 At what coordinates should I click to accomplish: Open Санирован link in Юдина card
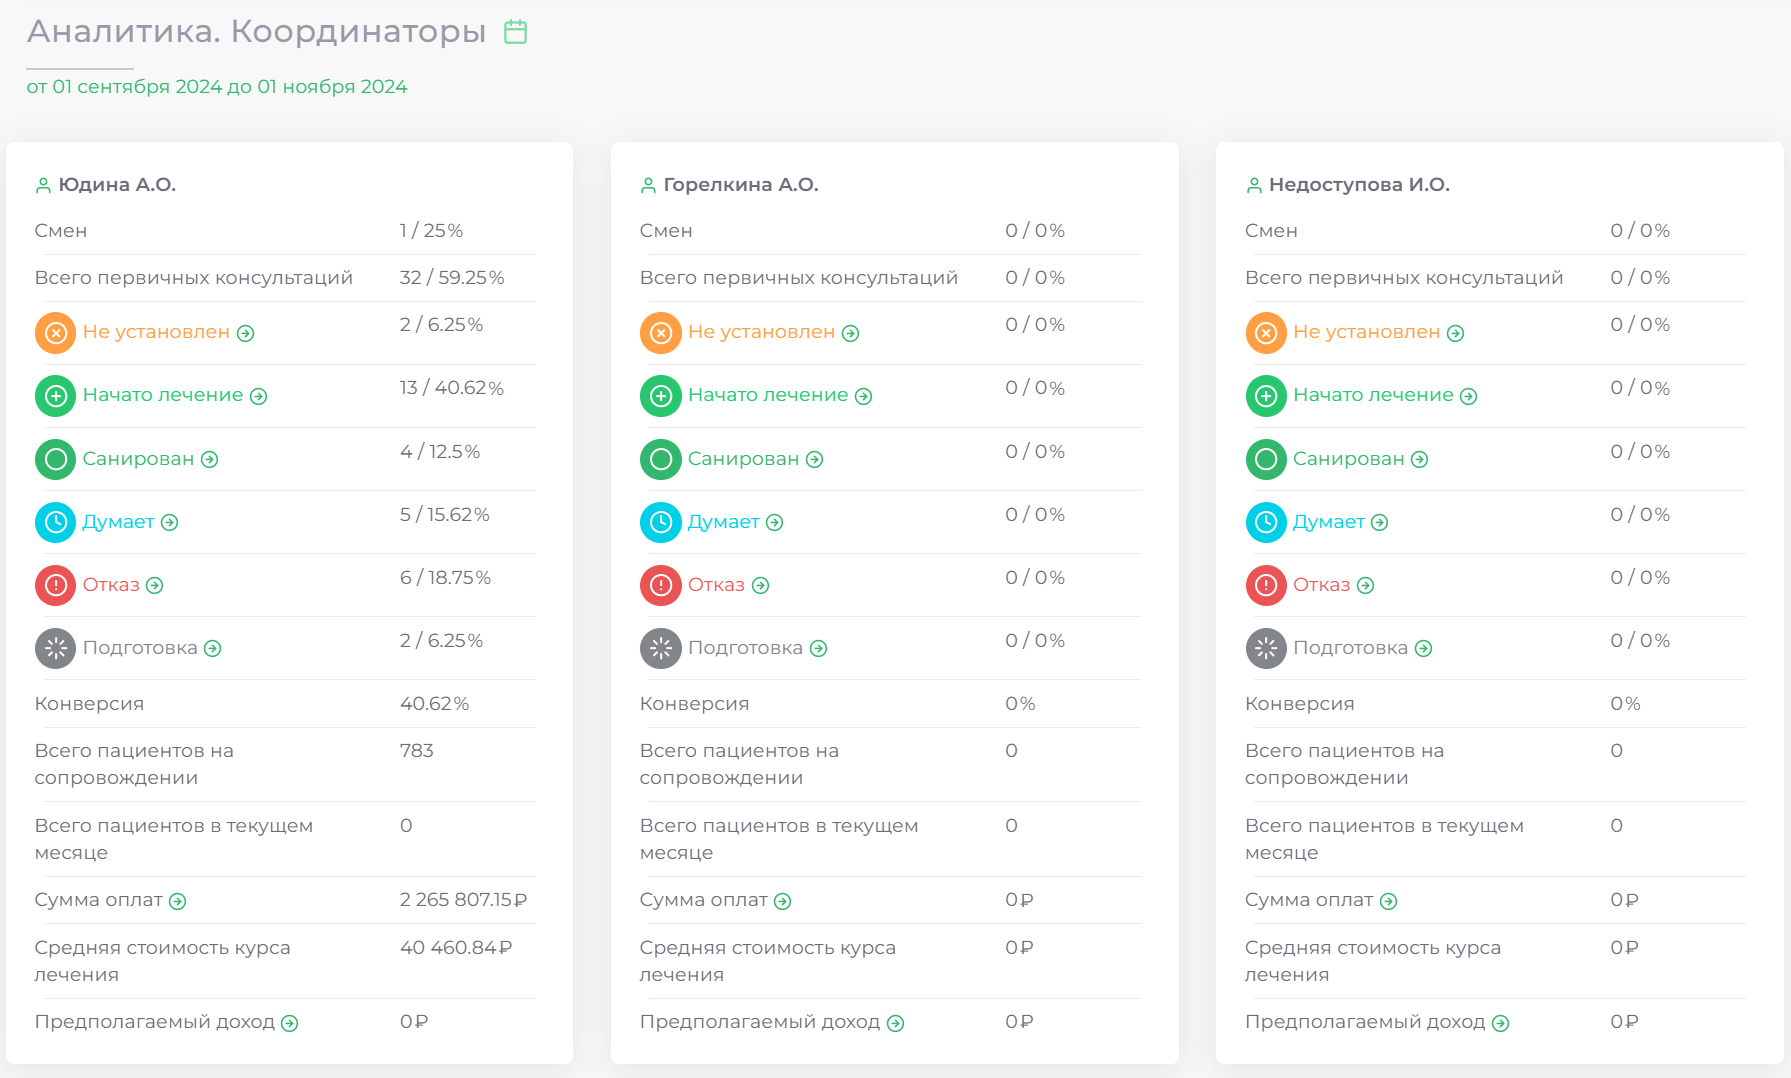click(x=150, y=459)
